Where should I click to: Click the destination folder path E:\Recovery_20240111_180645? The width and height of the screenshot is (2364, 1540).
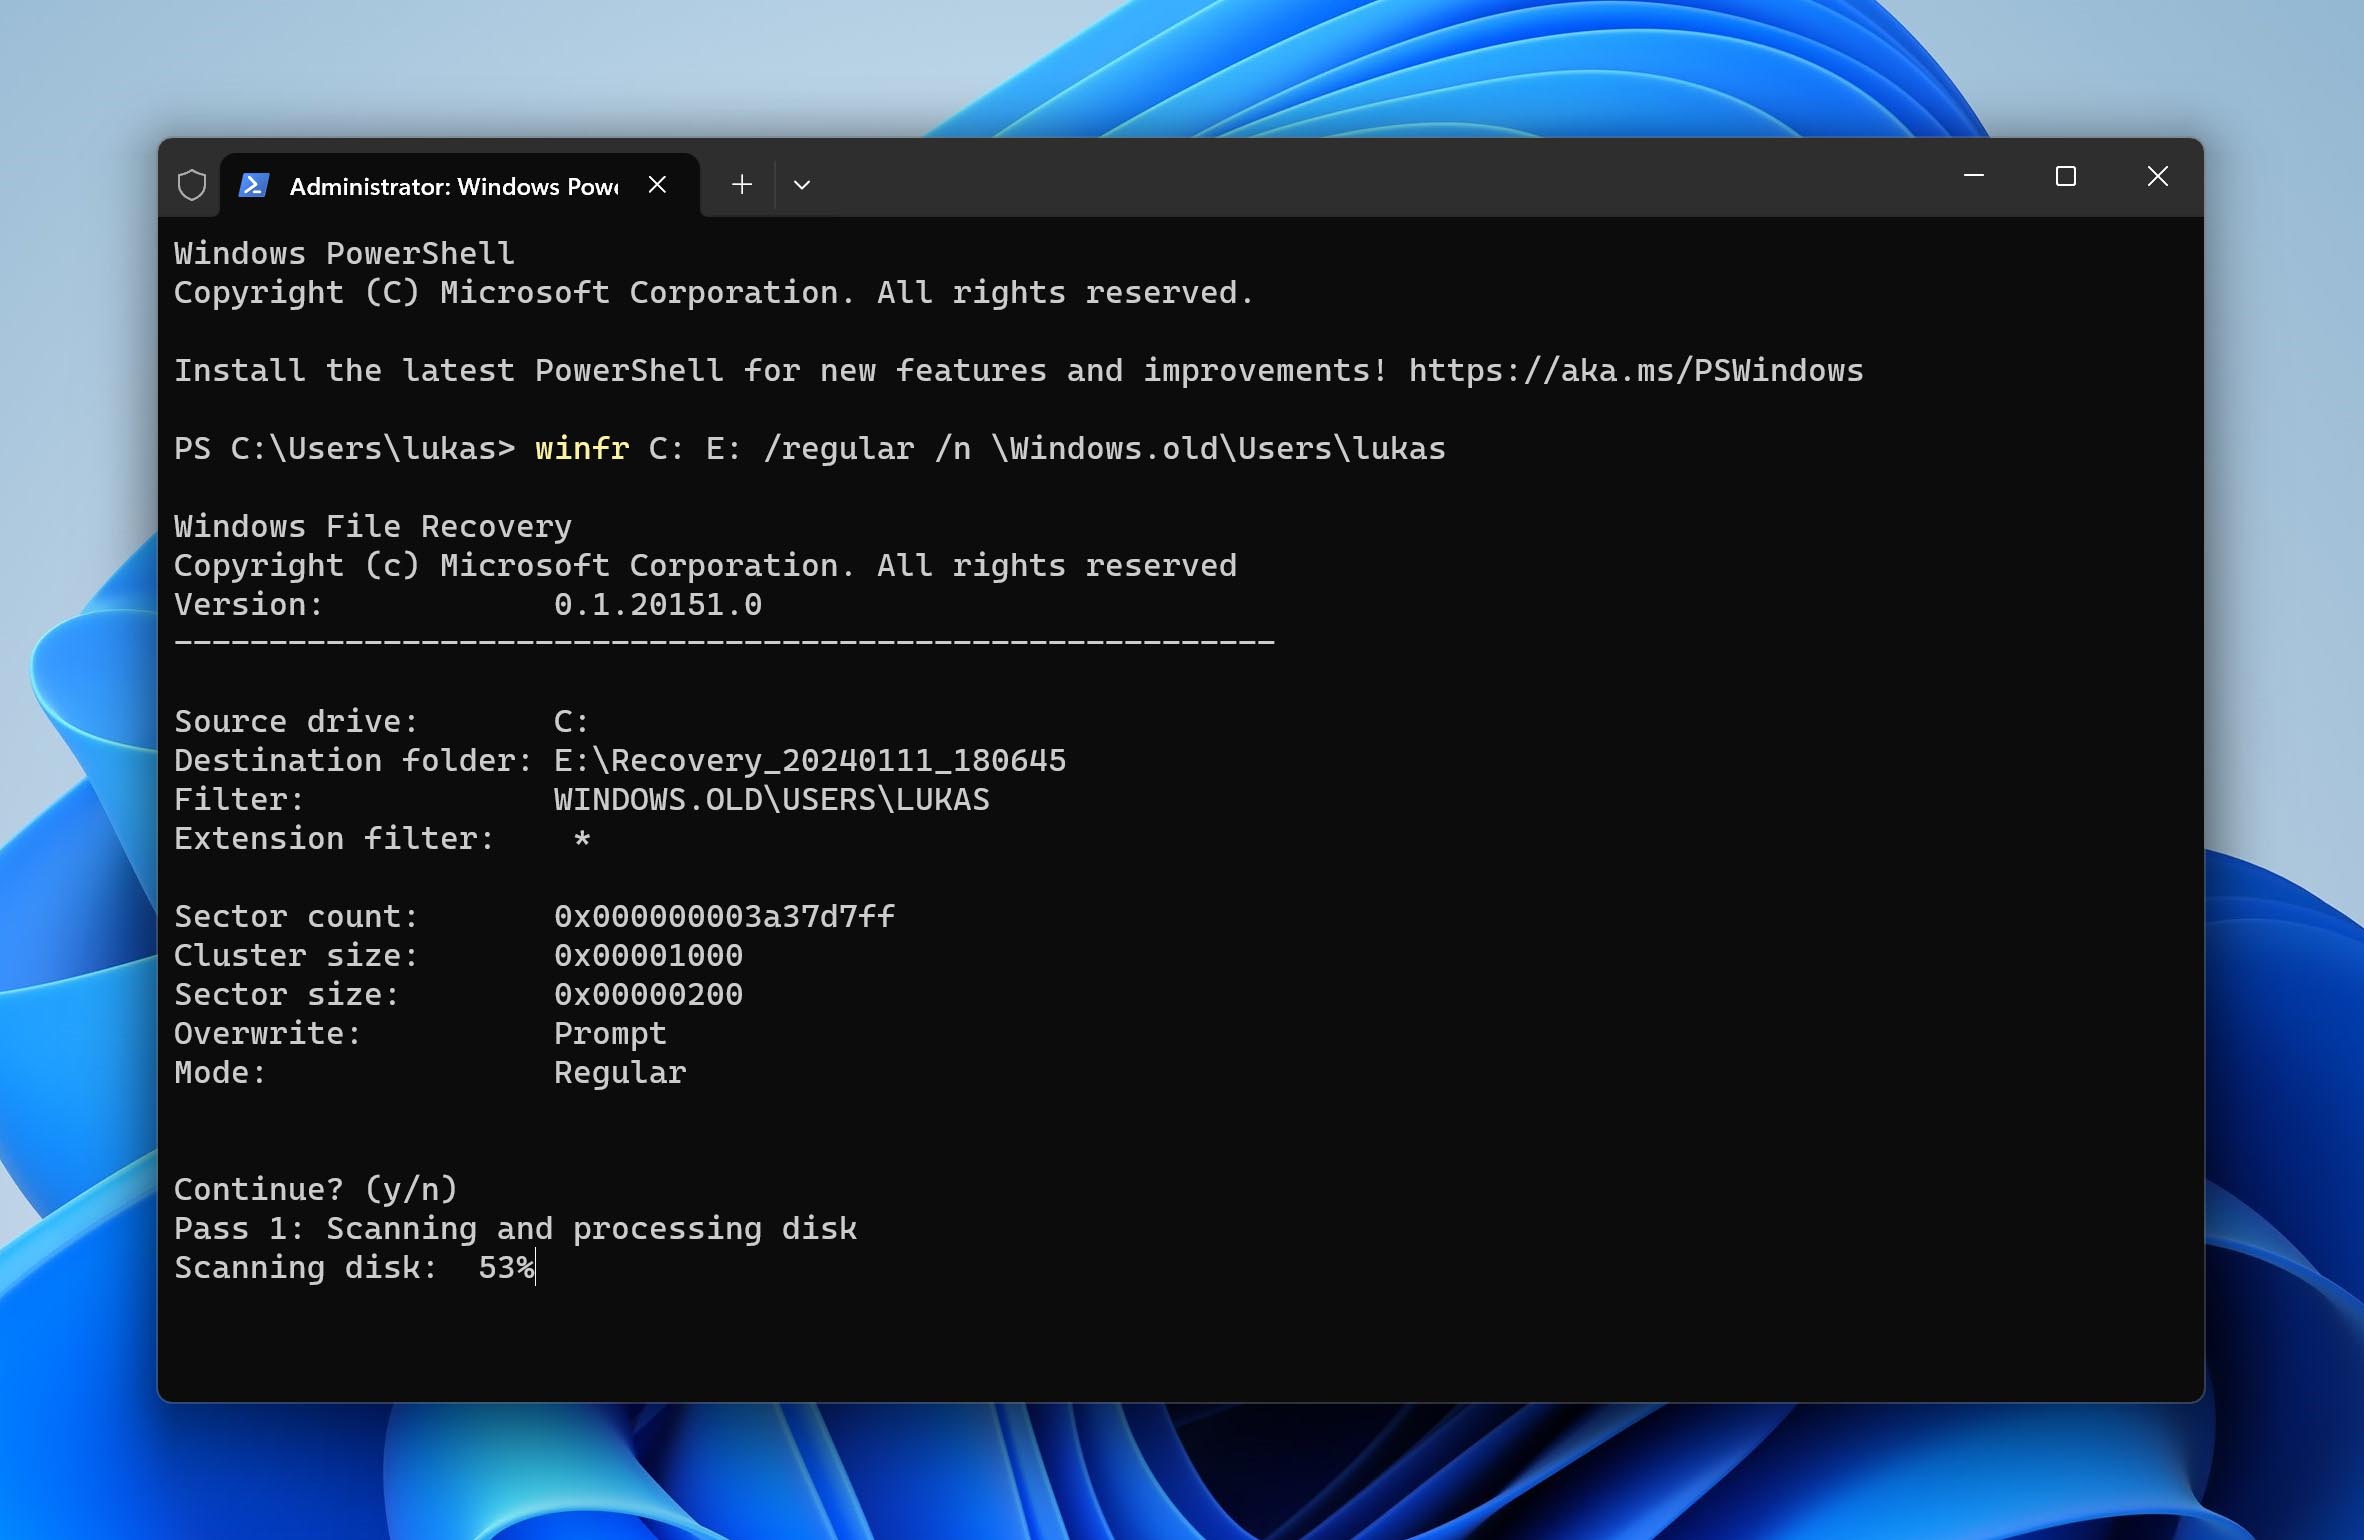pyautogui.click(x=809, y=761)
